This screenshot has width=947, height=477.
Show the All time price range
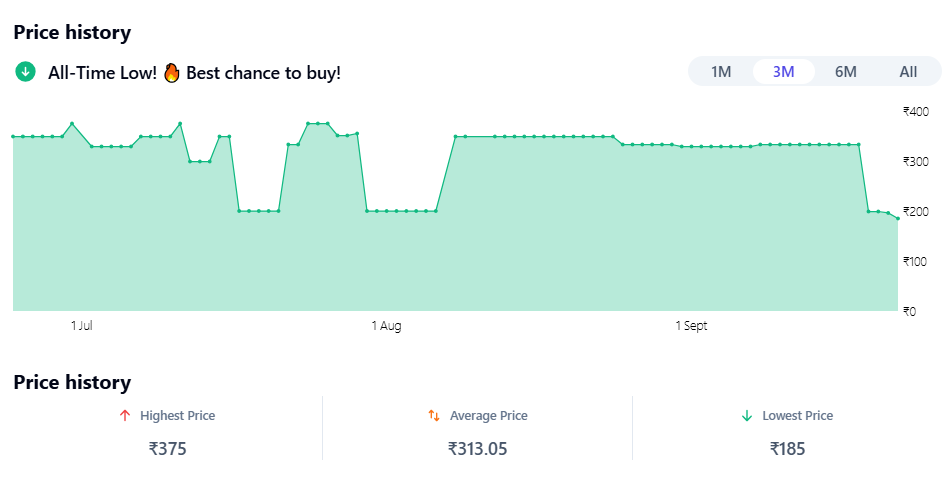coord(908,72)
